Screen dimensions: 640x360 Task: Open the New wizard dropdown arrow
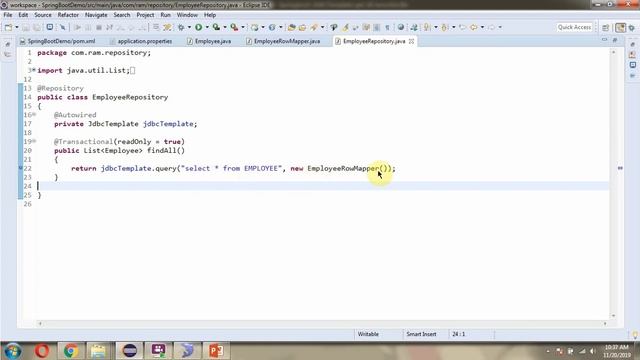(17, 27)
